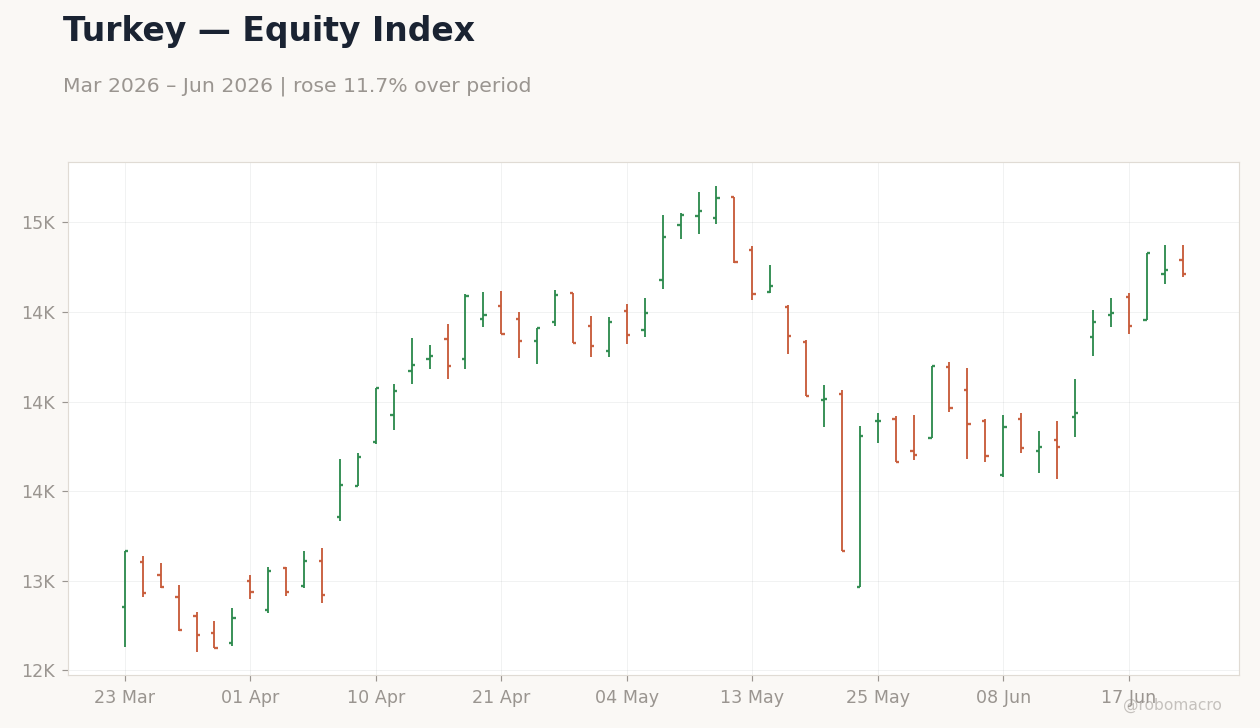Click the 13 May x-axis label

(x=752, y=698)
